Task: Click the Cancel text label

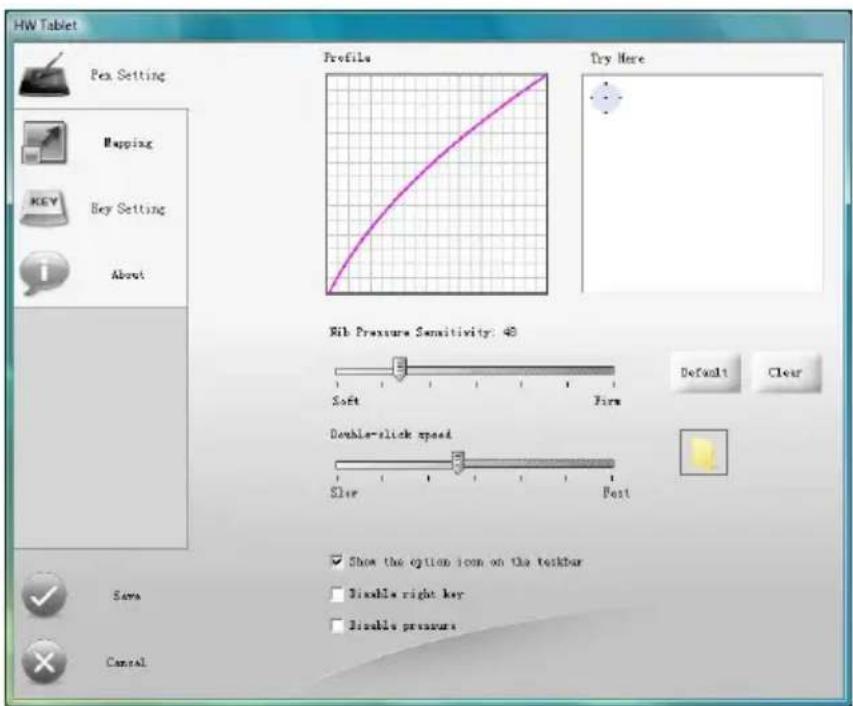Action: coord(126,662)
